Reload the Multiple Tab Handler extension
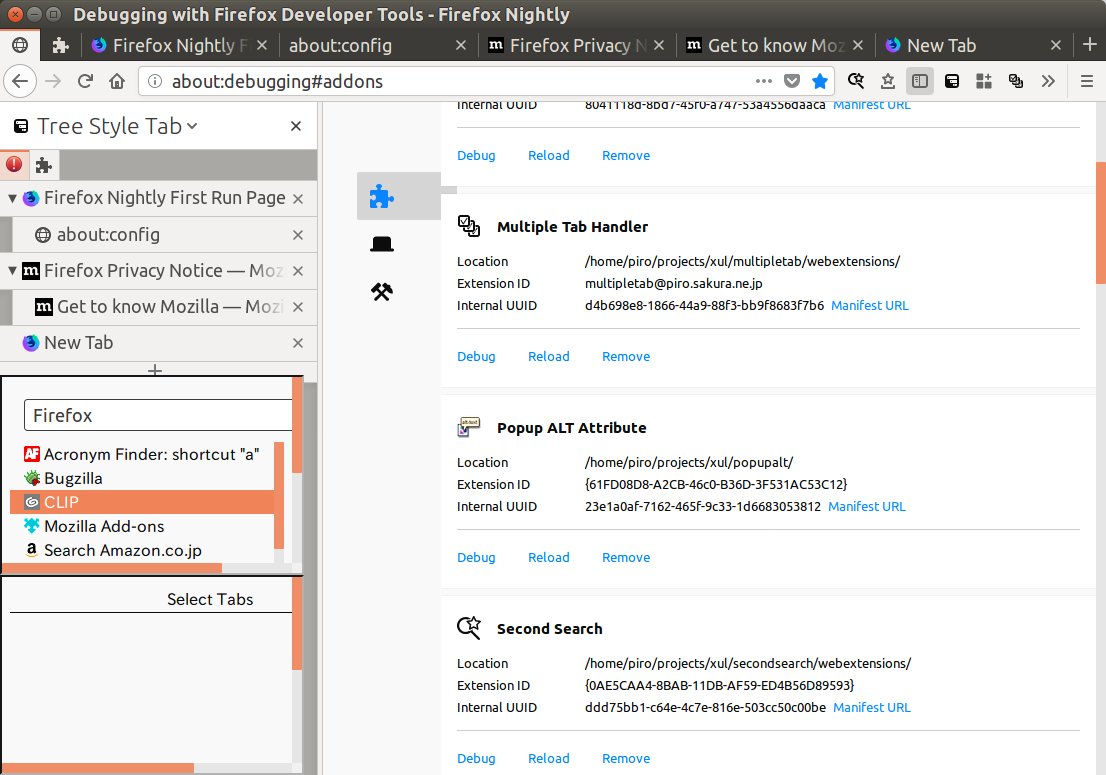This screenshot has width=1106, height=775. tap(549, 357)
